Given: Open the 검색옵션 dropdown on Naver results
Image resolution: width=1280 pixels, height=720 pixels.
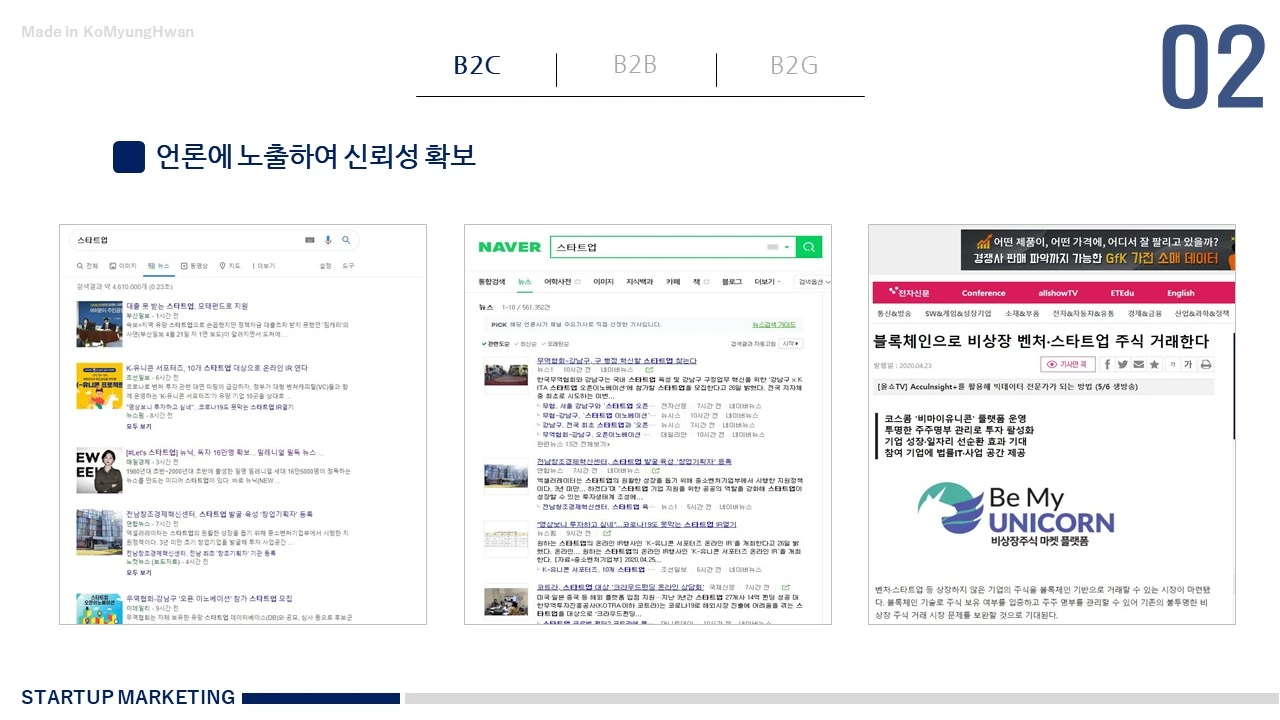Looking at the screenshot, I should (812, 282).
